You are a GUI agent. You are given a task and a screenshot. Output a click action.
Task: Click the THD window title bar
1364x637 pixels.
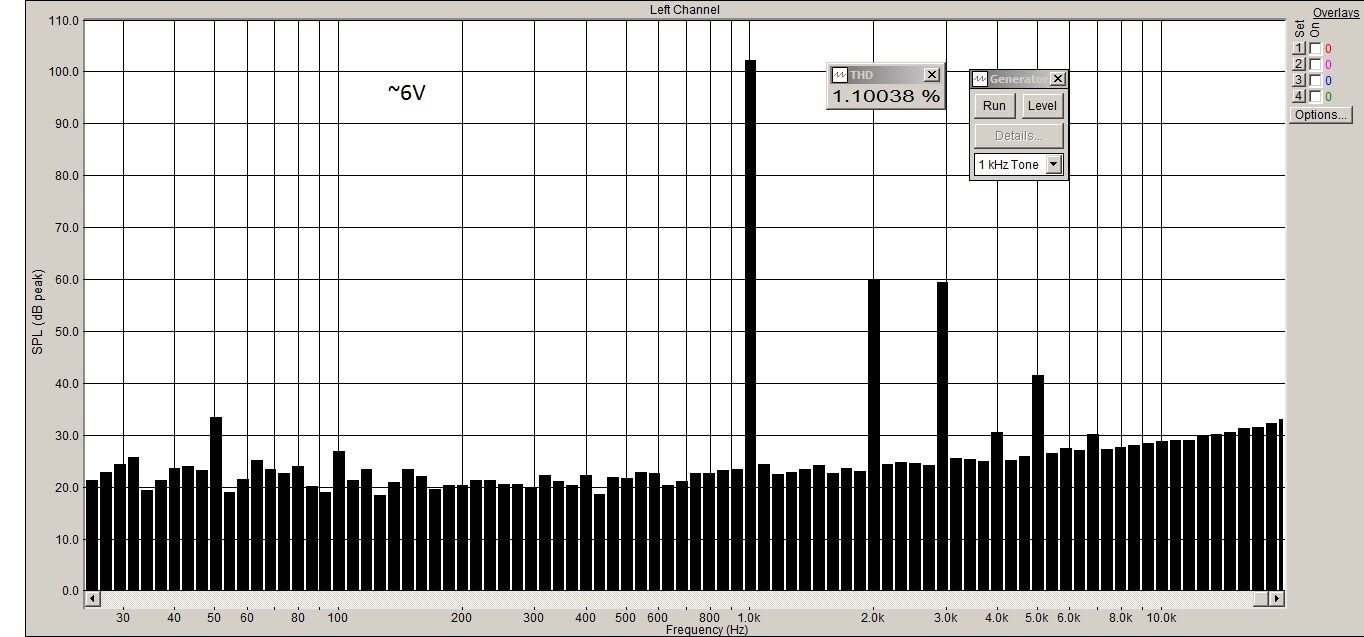[x=885, y=75]
